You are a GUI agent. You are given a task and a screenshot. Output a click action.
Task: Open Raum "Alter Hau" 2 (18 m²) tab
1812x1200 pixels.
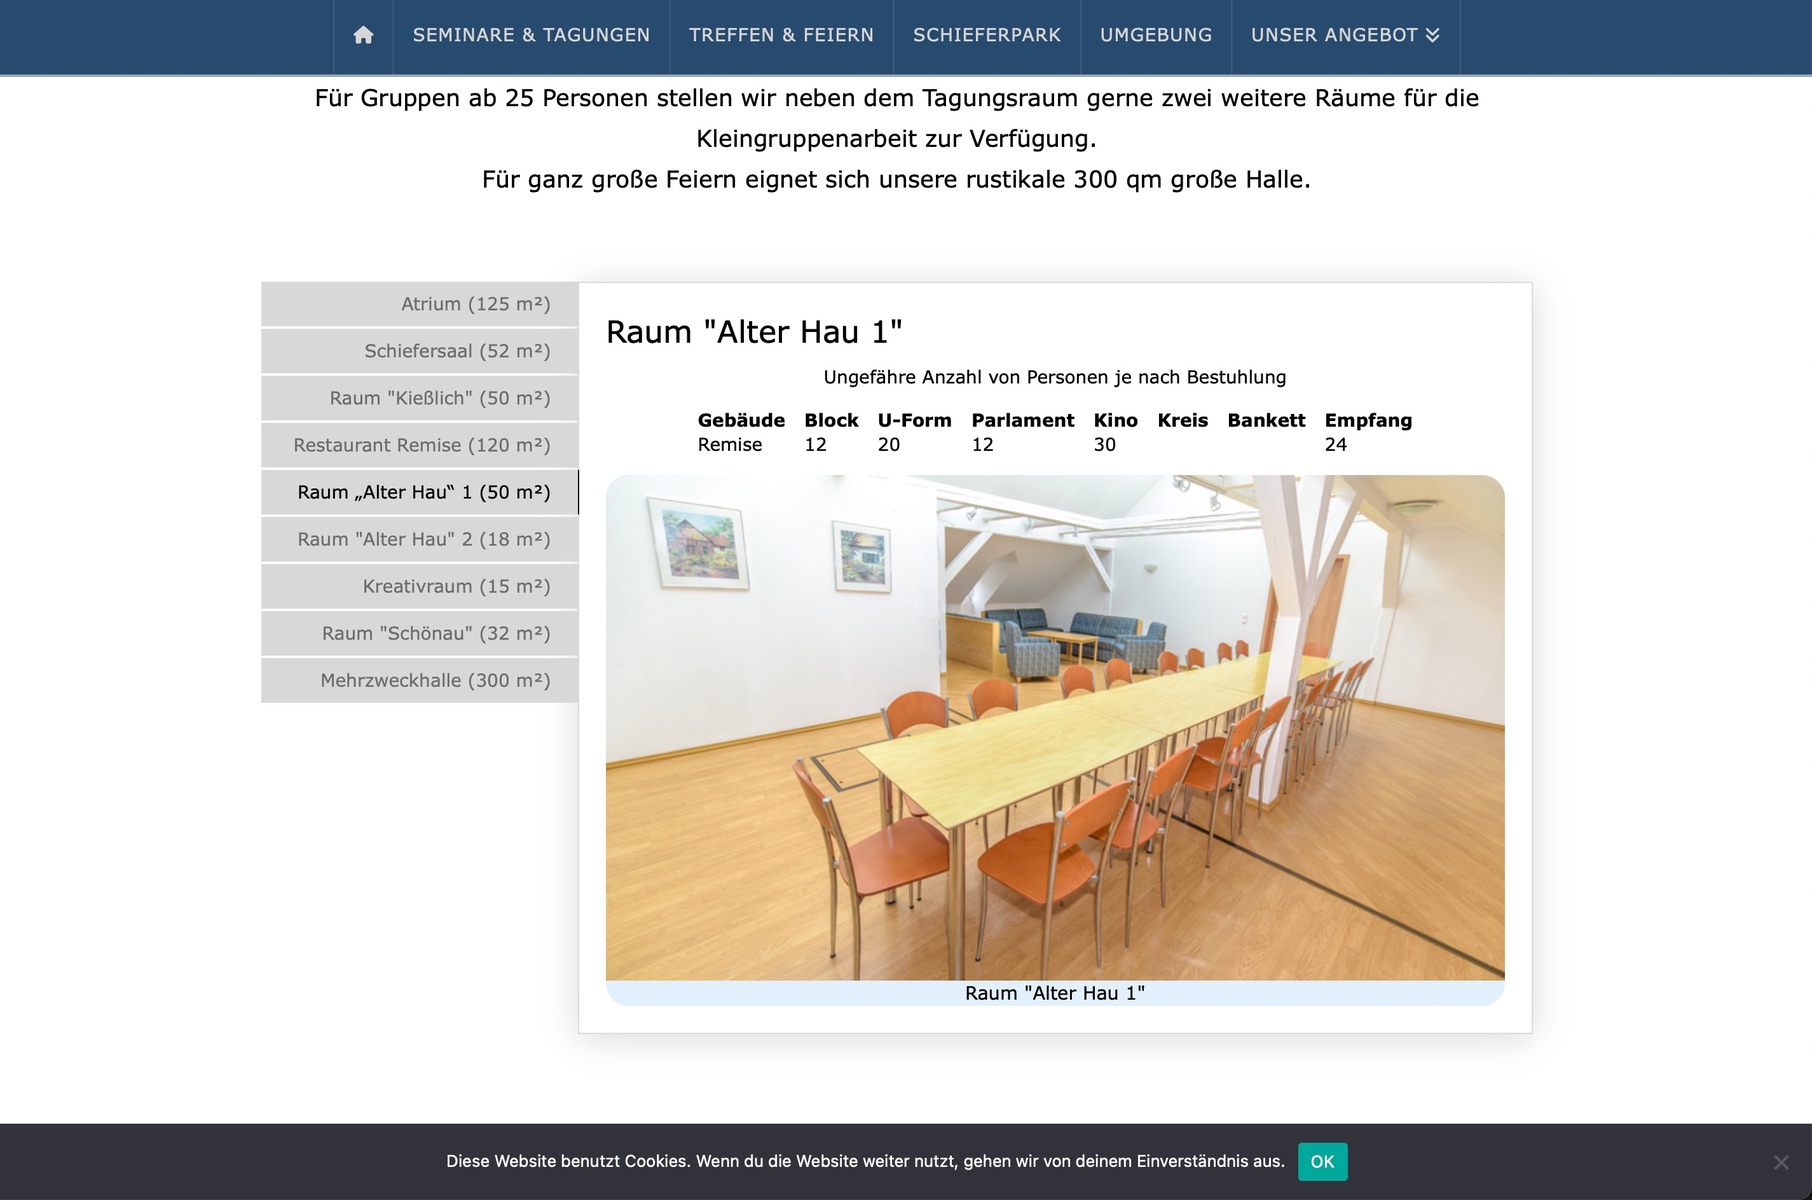[420, 539]
